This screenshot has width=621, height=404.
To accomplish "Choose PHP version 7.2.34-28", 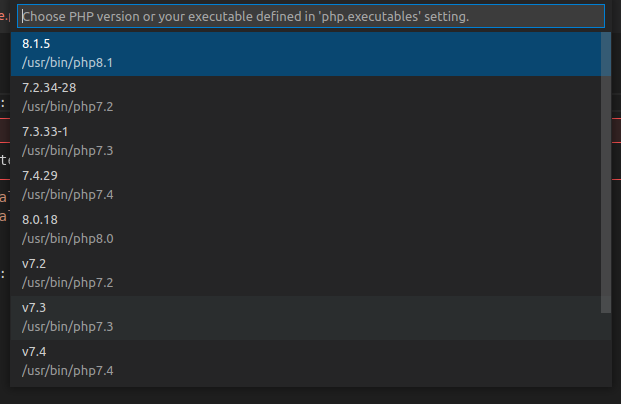I will pyautogui.click(x=49, y=88).
